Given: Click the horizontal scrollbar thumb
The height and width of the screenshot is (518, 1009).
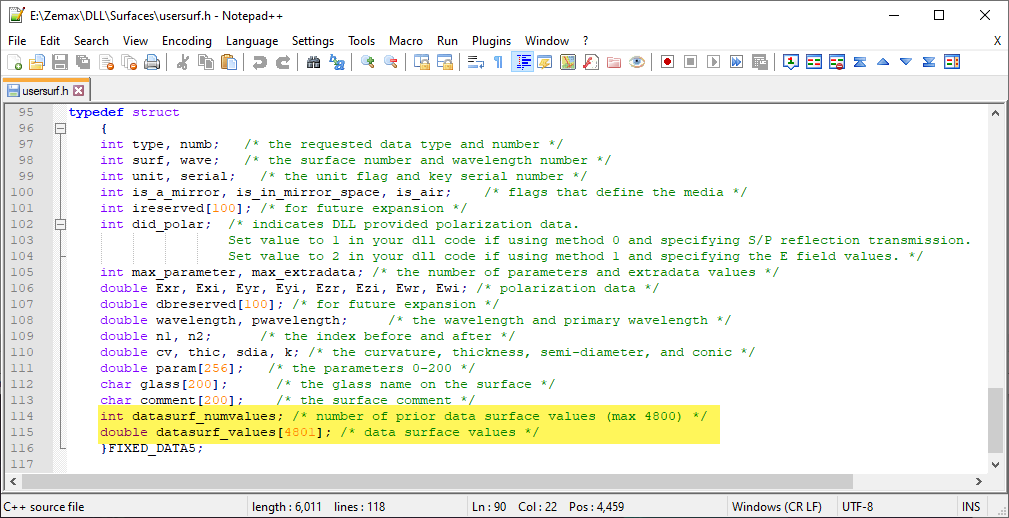Looking at the screenshot, I should point(438,481).
